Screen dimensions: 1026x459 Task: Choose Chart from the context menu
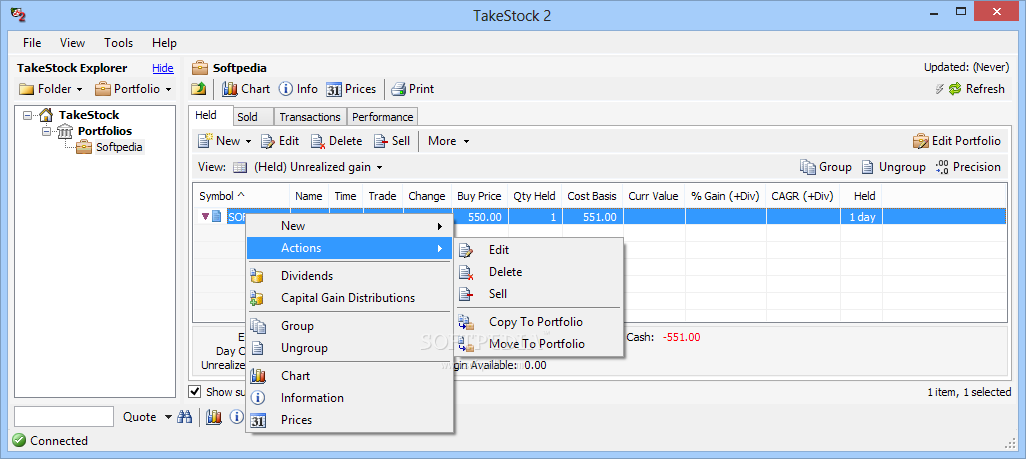point(349,375)
